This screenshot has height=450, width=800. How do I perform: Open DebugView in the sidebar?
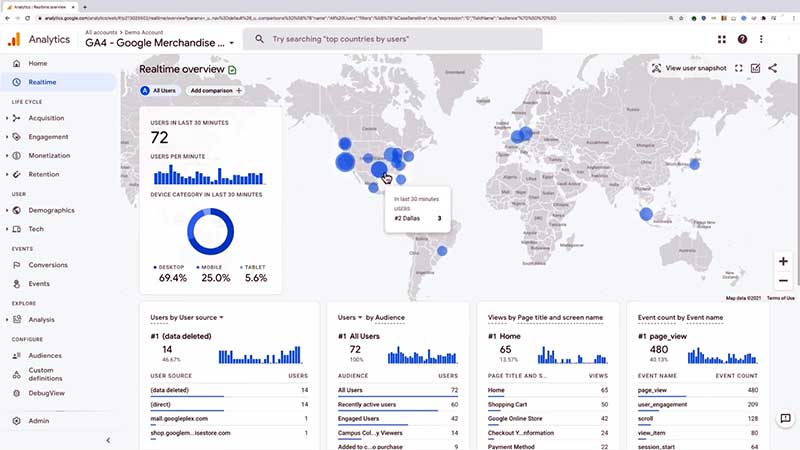(46, 393)
